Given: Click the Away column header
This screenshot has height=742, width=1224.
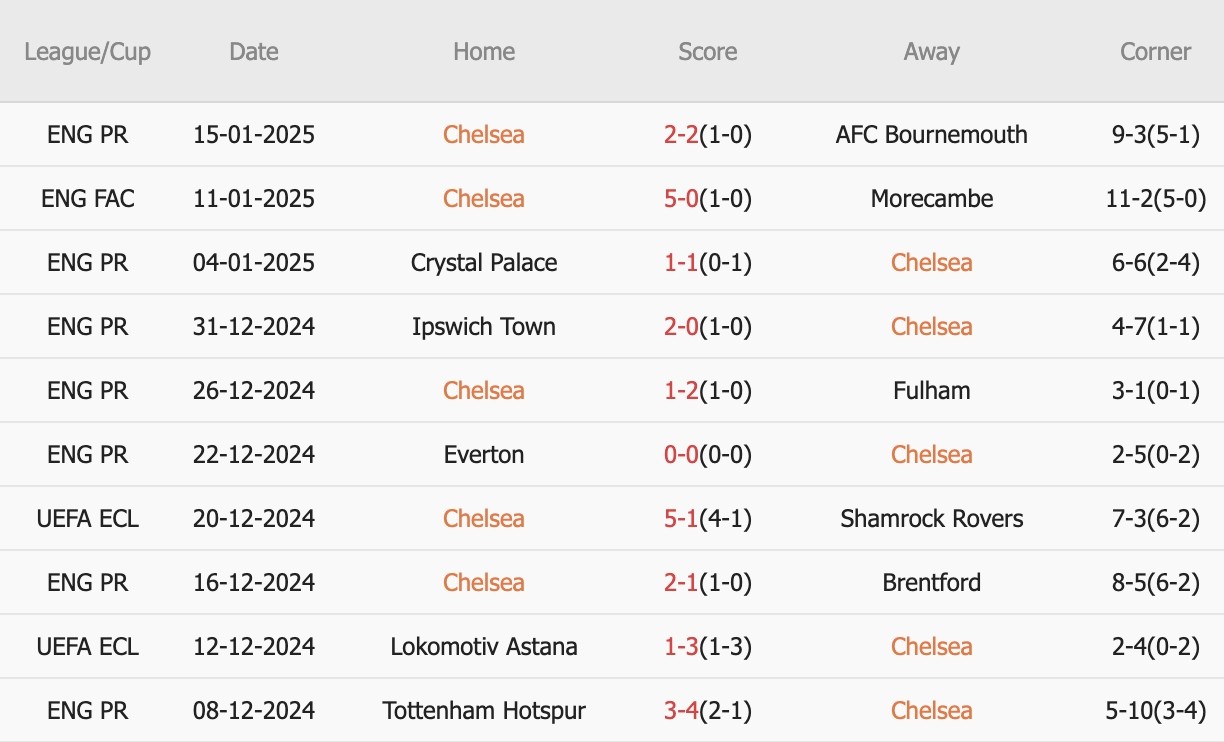Looking at the screenshot, I should 931,52.
